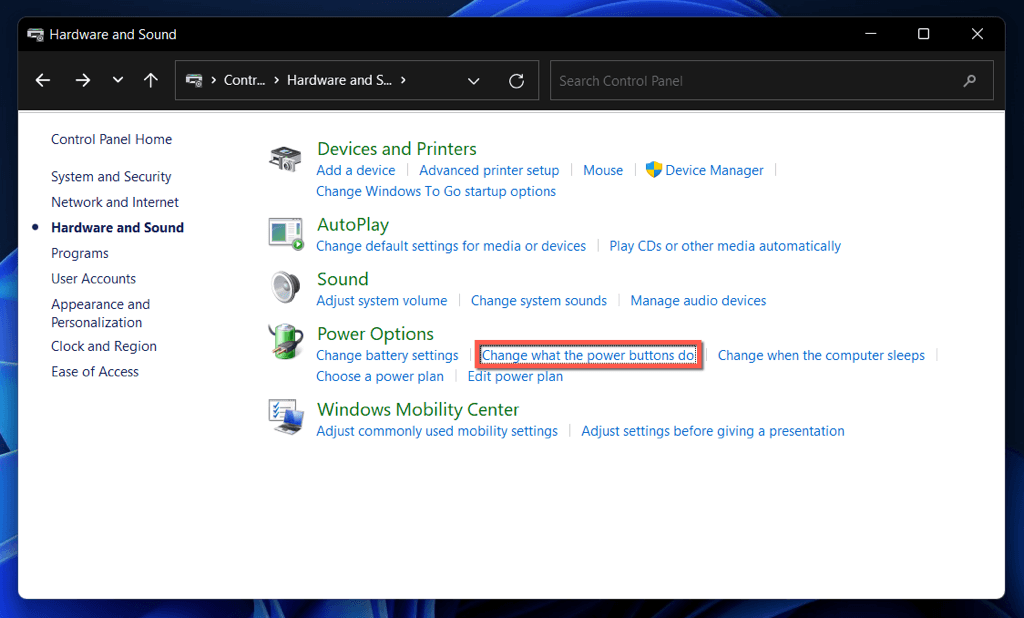1024x618 pixels.
Task: Navigate up one level with up arrow
Action: pos(151,81)
